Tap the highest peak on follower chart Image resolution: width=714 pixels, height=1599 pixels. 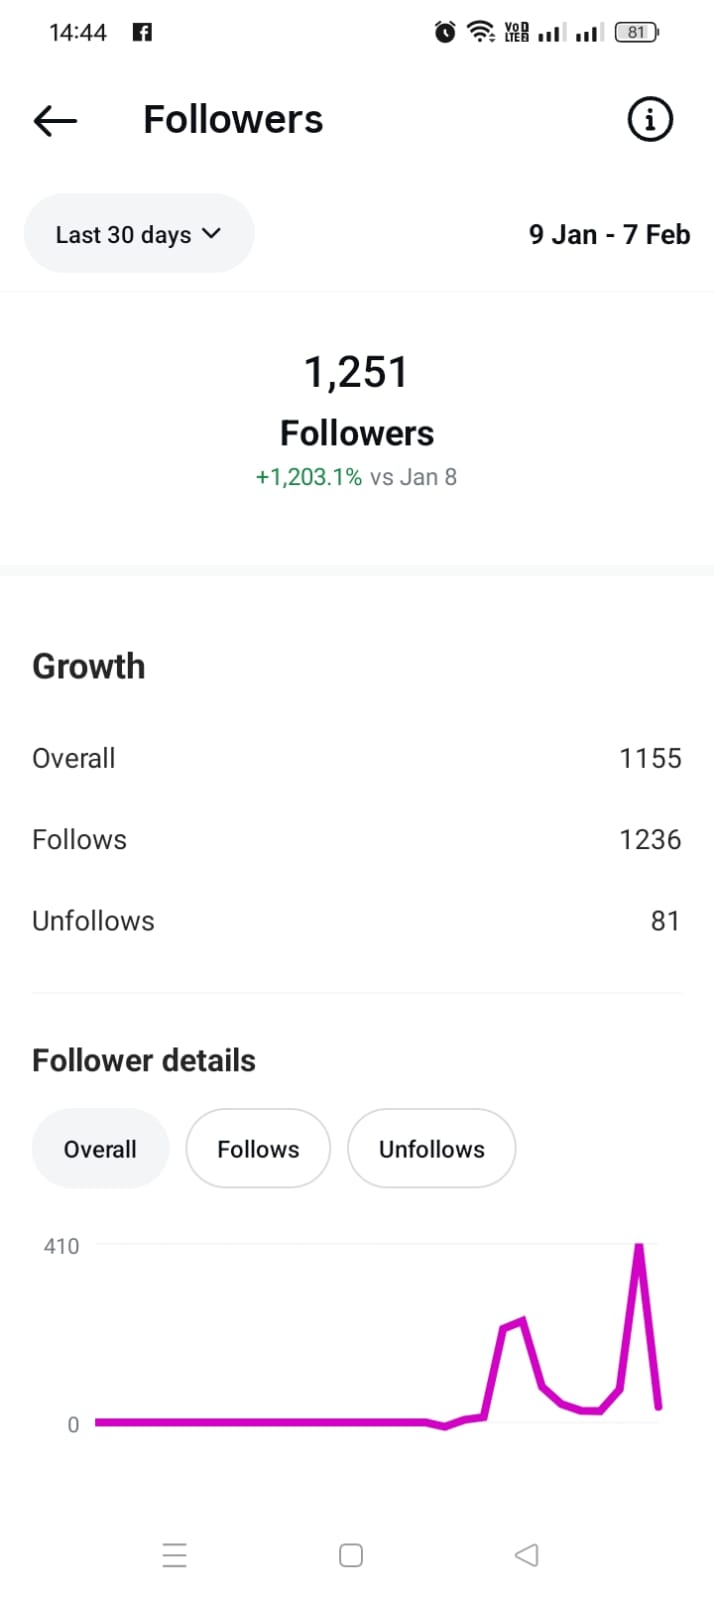tap(639, 1247)
